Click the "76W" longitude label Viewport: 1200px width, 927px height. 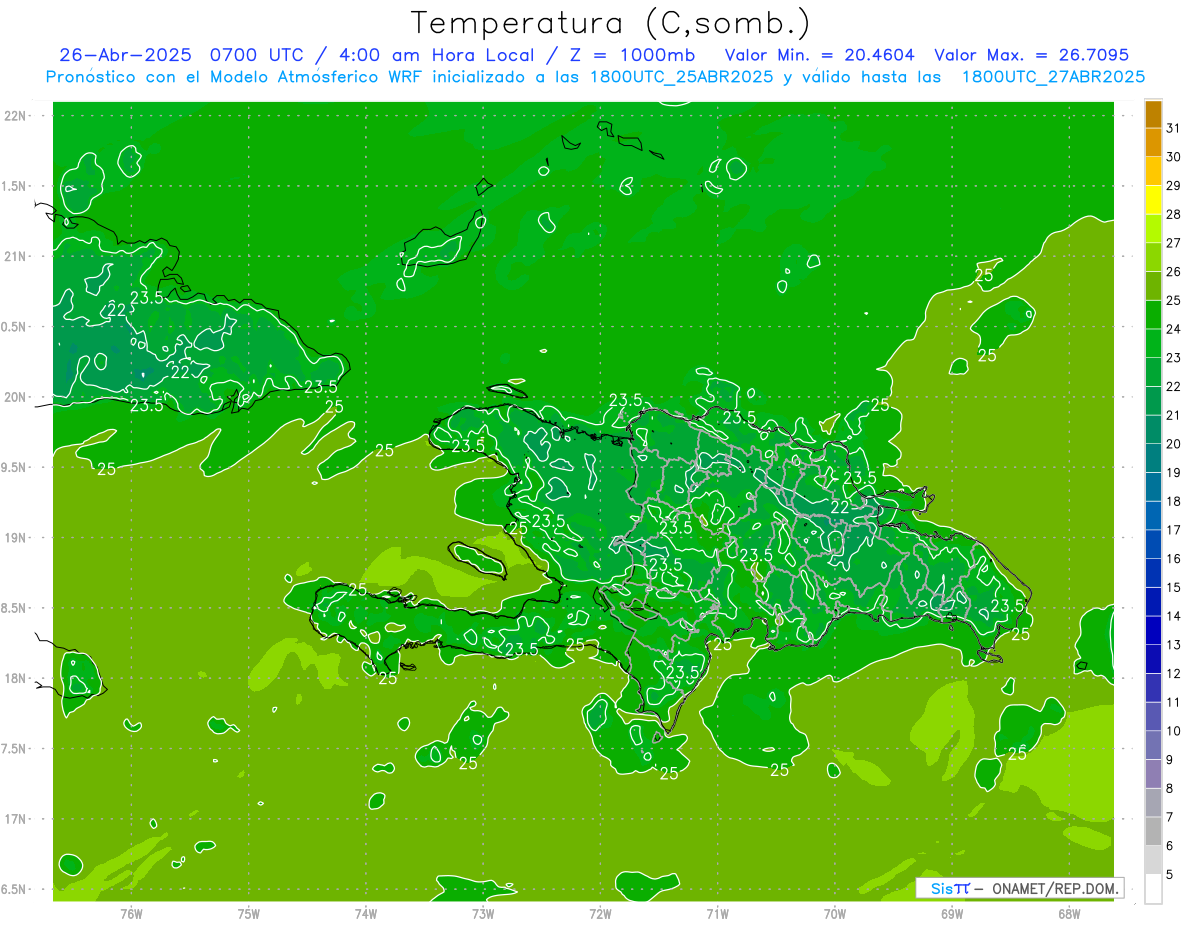point(131,913)
